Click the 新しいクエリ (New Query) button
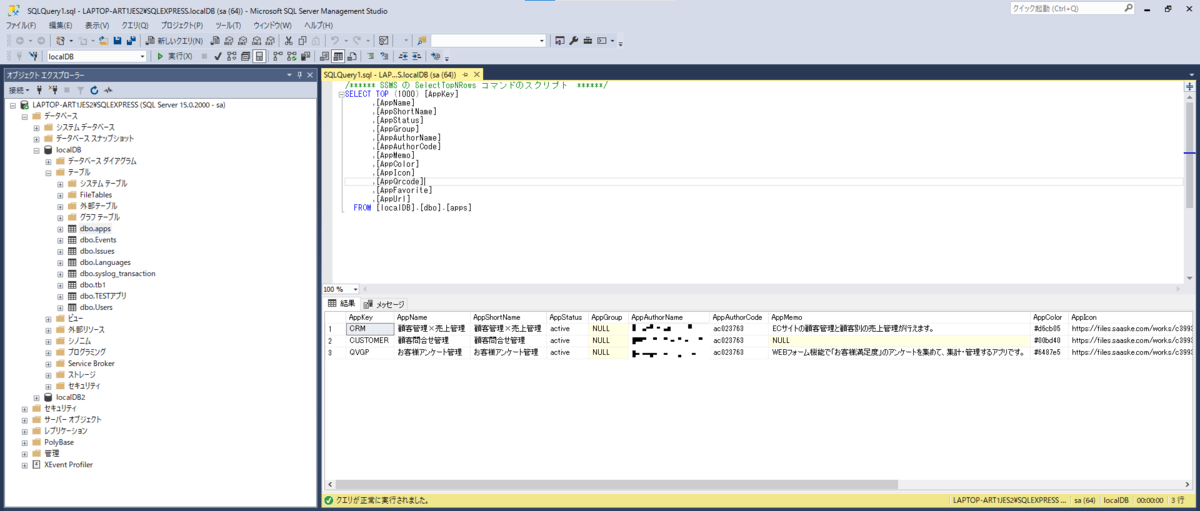This screenshot has width=1200, height=511. (175, 41)
